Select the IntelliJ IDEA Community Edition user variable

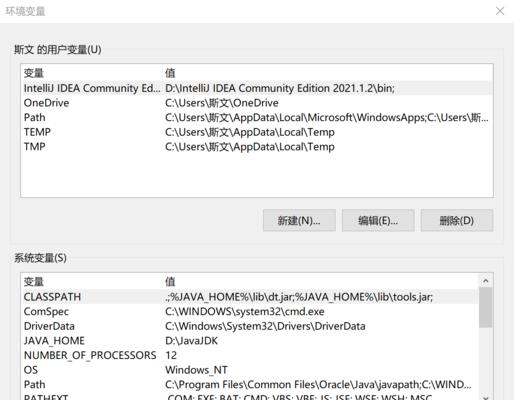tap(257, 88)
